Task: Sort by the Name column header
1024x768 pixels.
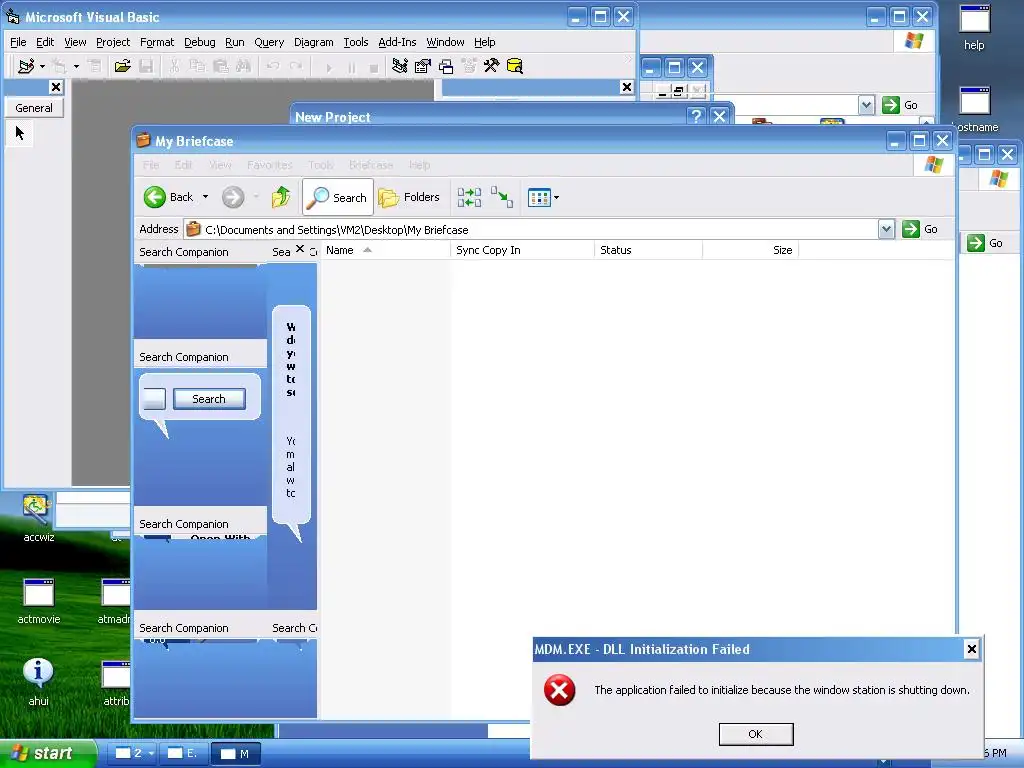Action: click(385, 250)
